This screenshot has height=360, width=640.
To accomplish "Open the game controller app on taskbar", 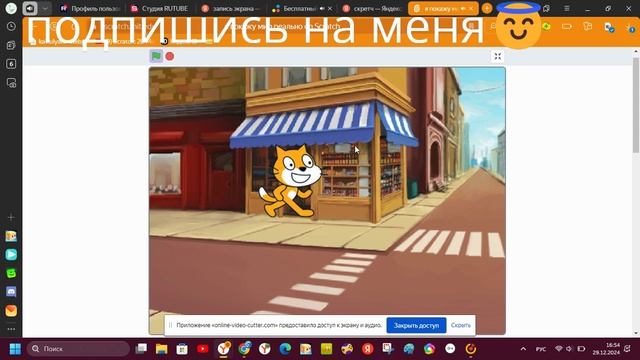I will pos(347,349).
